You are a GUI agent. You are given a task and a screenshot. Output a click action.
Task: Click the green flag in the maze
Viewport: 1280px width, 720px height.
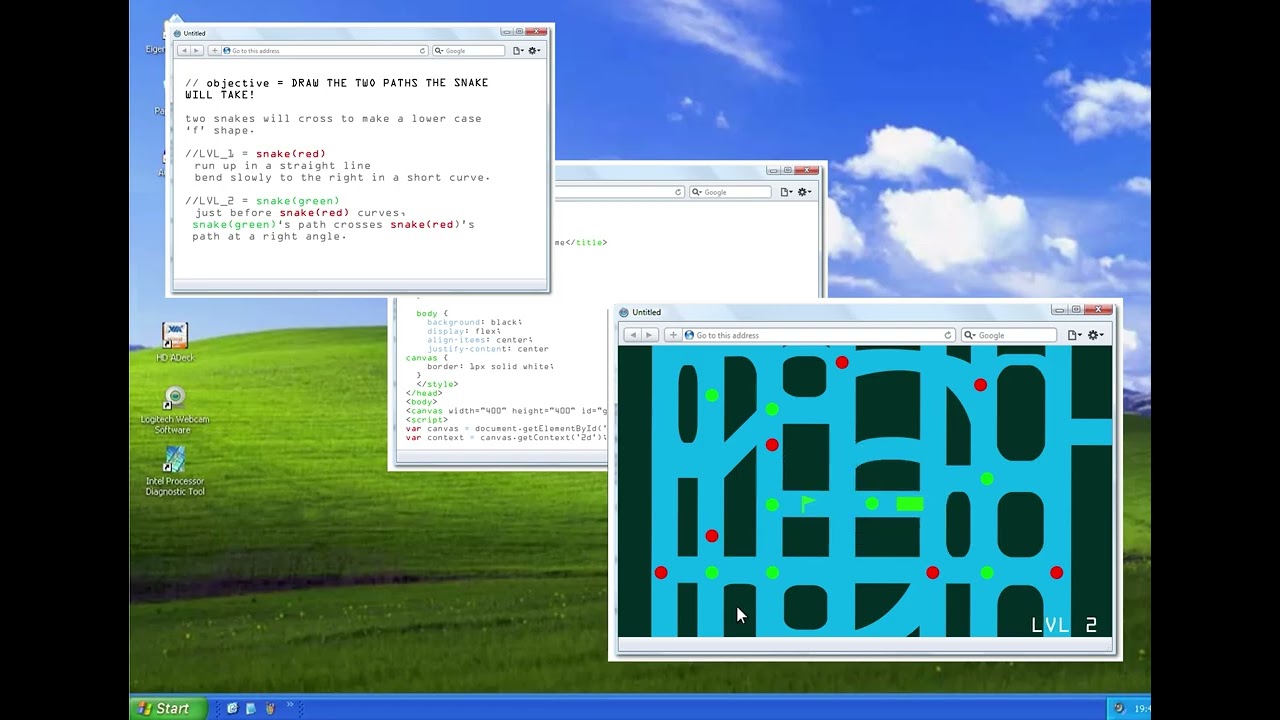tap(808, 504)
